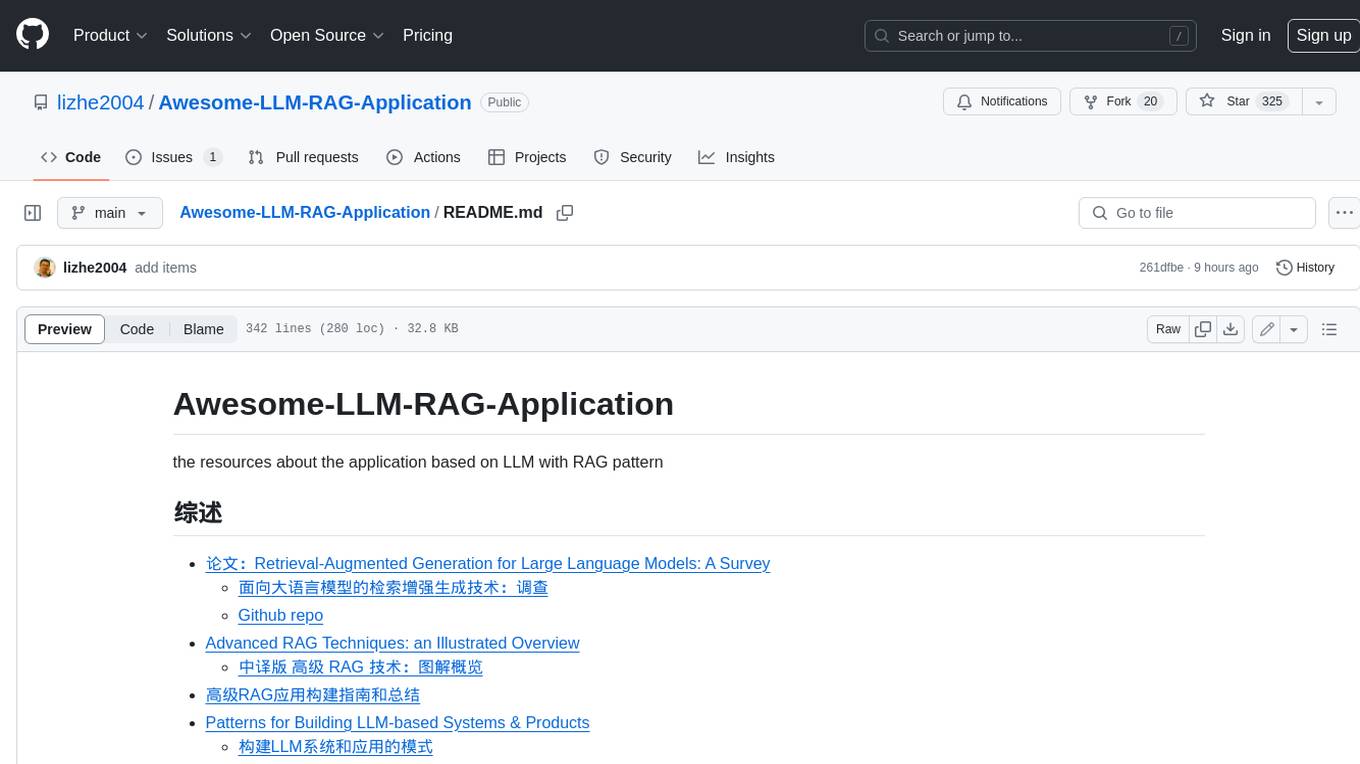Open the Security tab

(632, 157)
